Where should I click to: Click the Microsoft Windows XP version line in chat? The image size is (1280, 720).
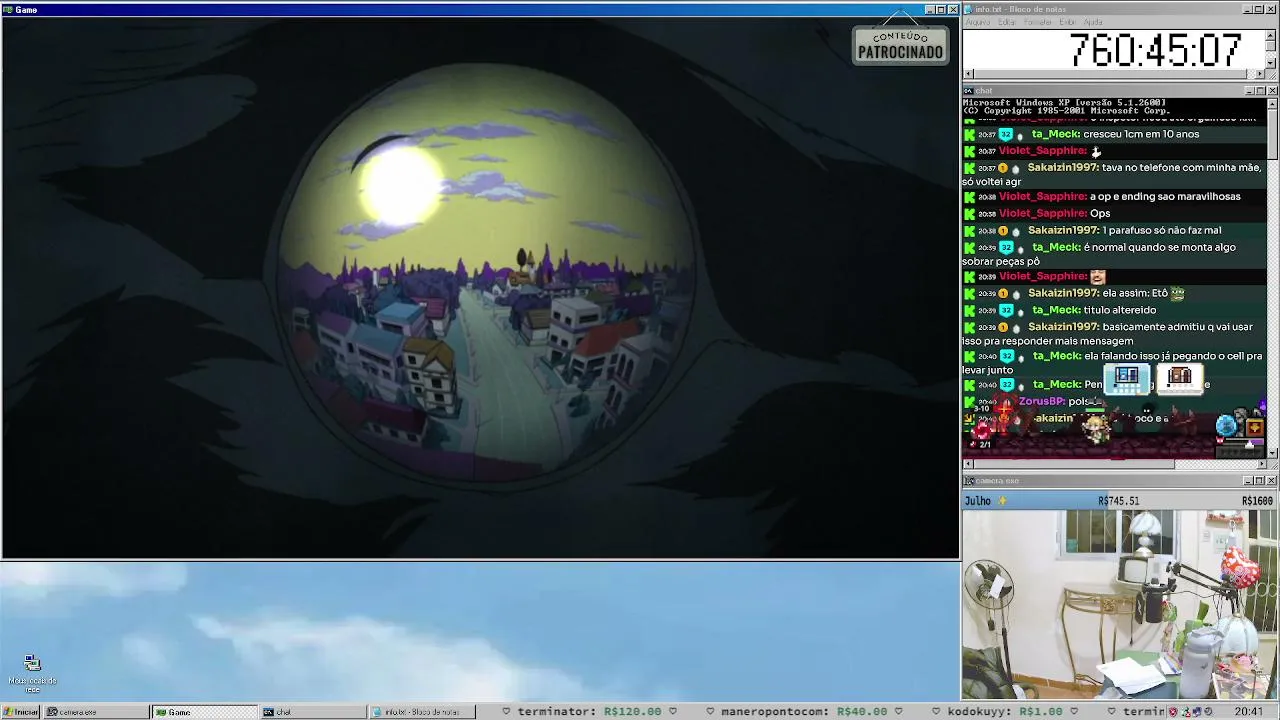[x=1064, y=102]
